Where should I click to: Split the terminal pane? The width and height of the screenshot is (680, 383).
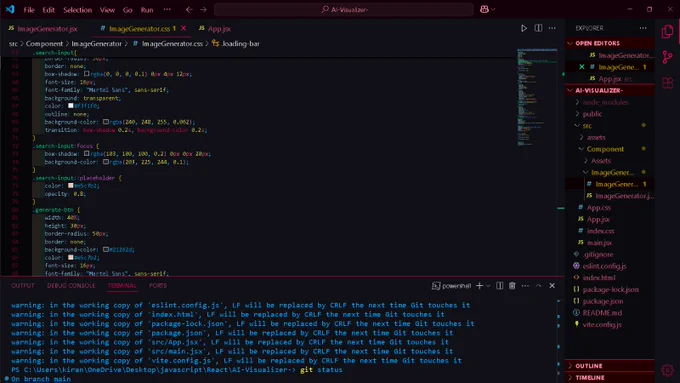click(500, 285)
